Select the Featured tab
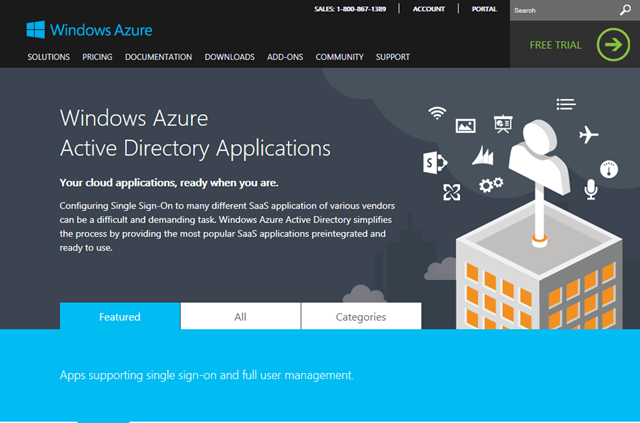Screen dimensions: 640x423 tap(120, 316)
